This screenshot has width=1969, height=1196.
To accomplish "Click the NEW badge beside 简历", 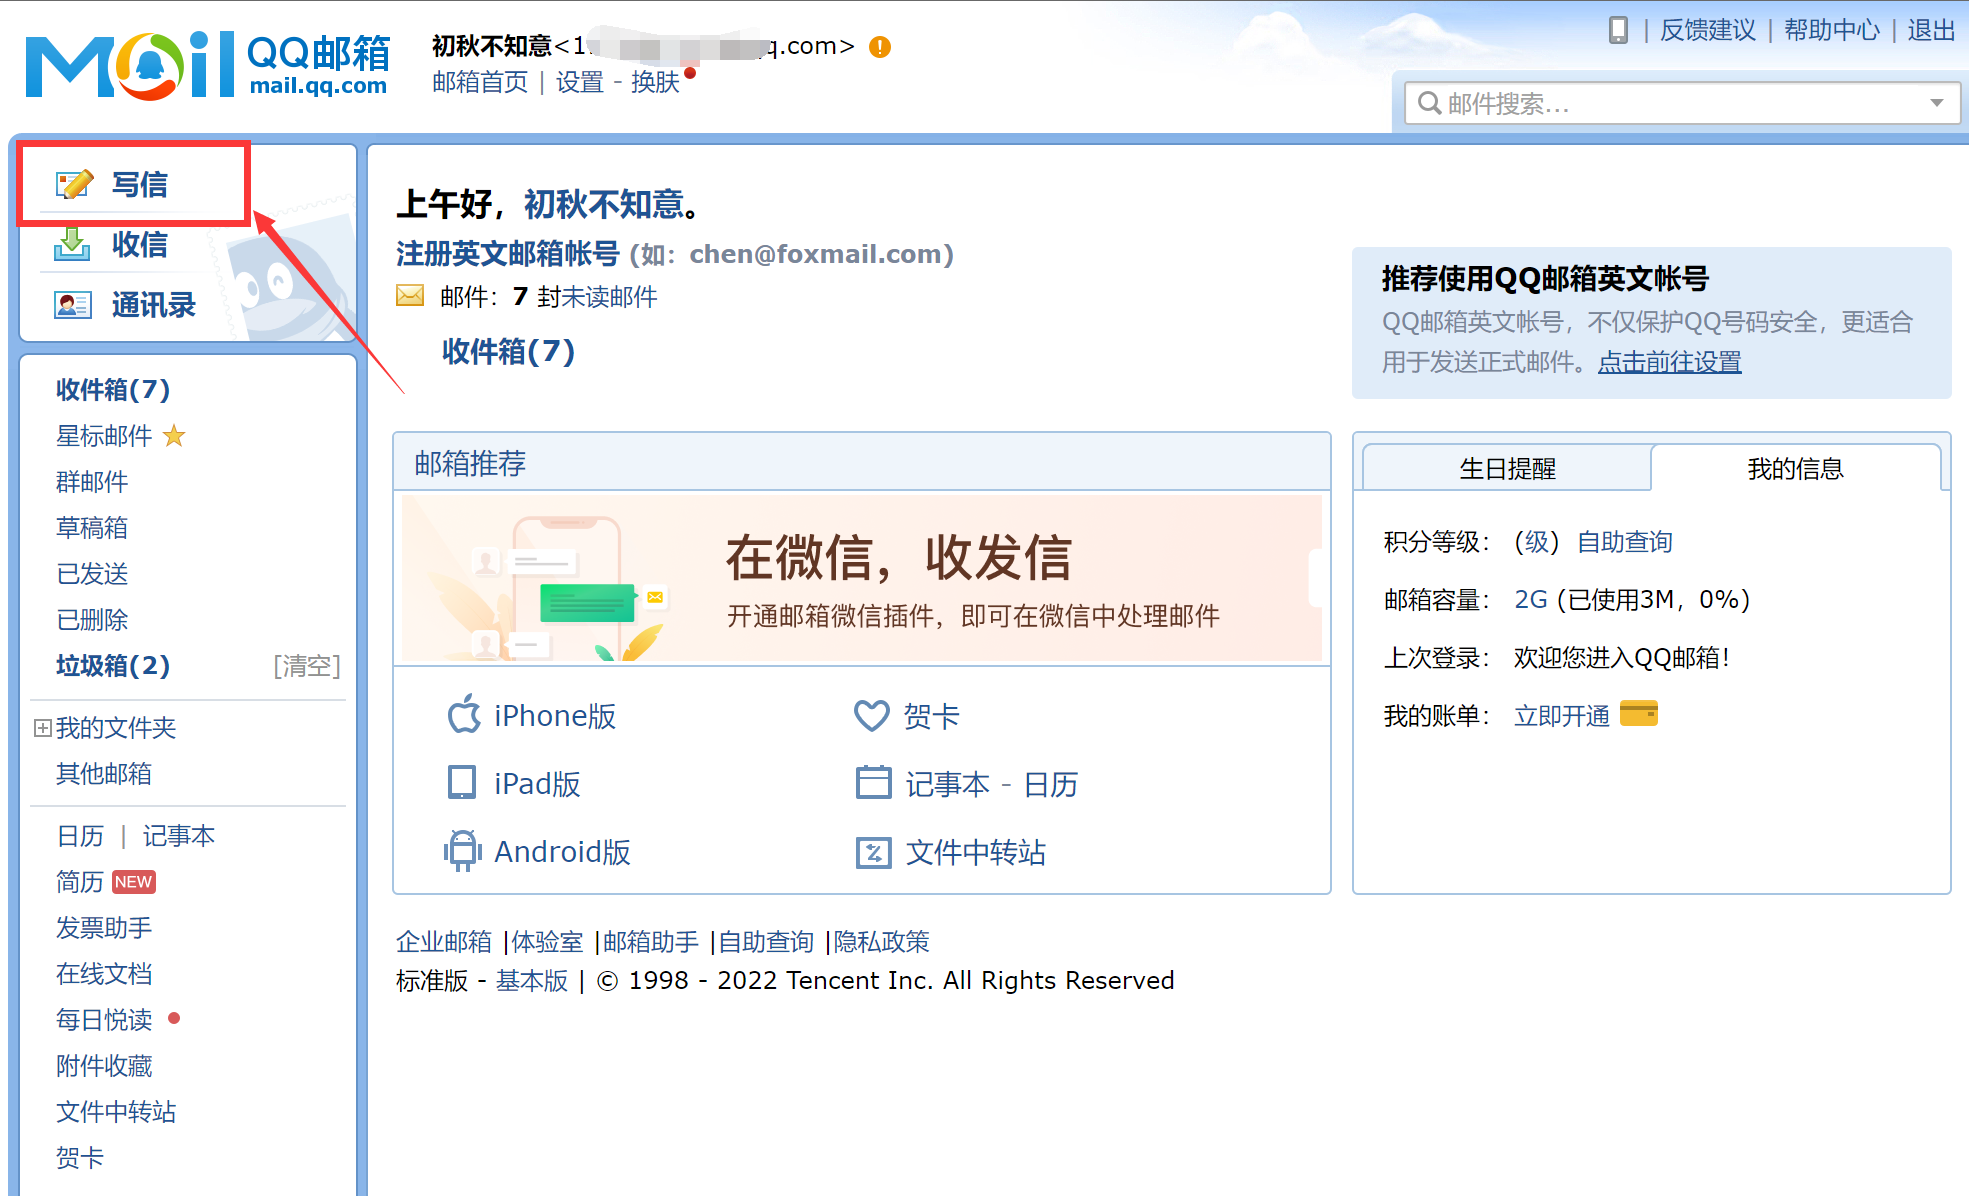I will pos(133,882).
